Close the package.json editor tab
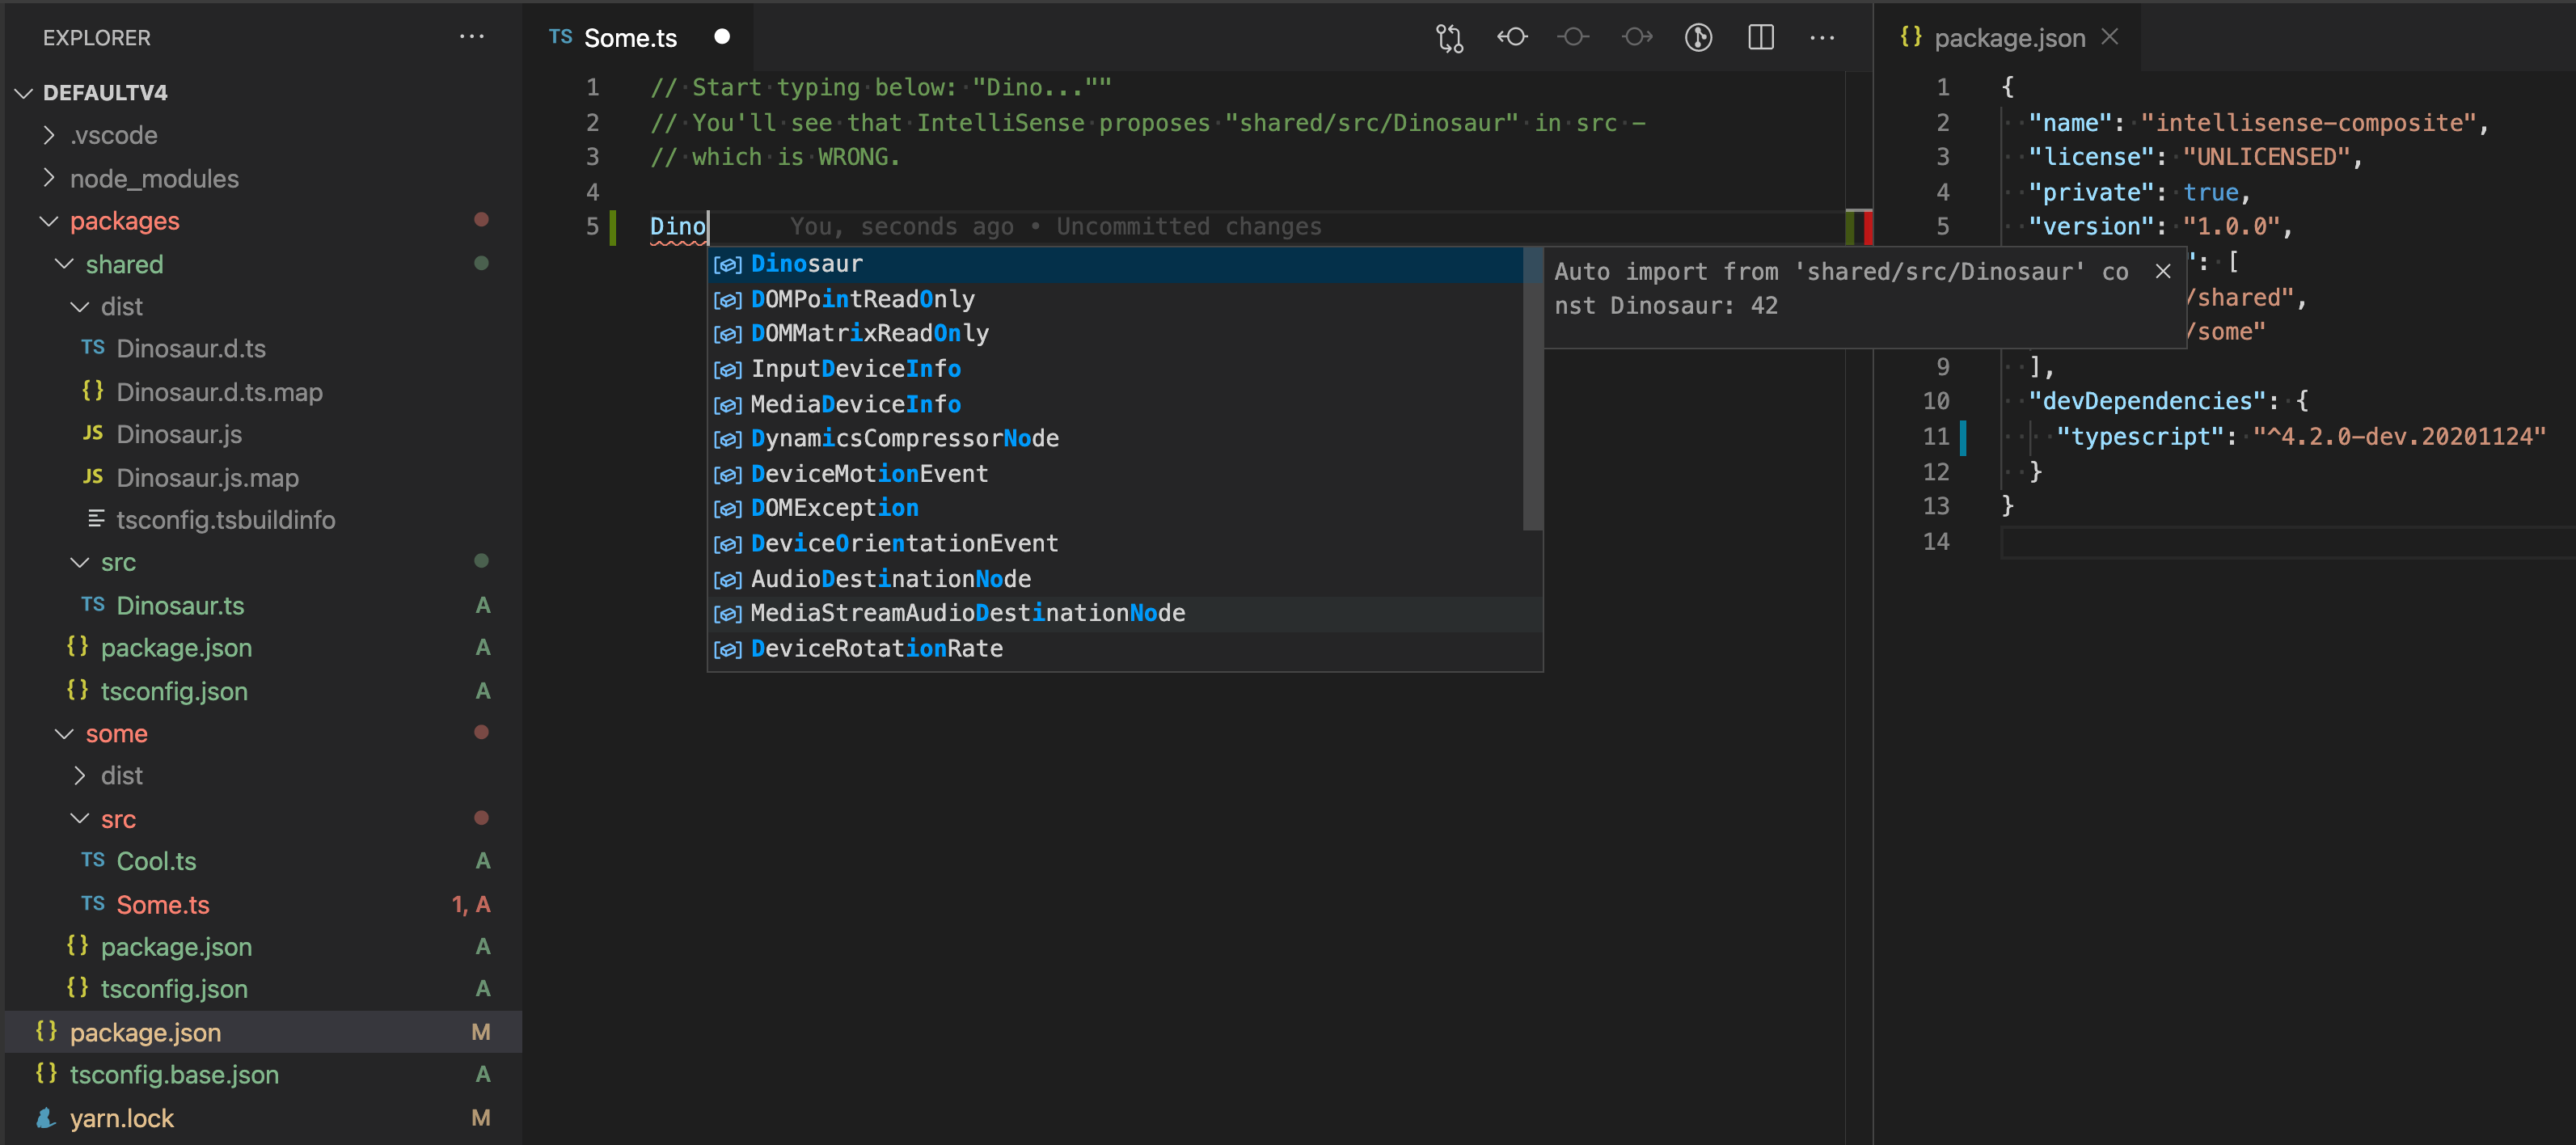 [2110, 37]
